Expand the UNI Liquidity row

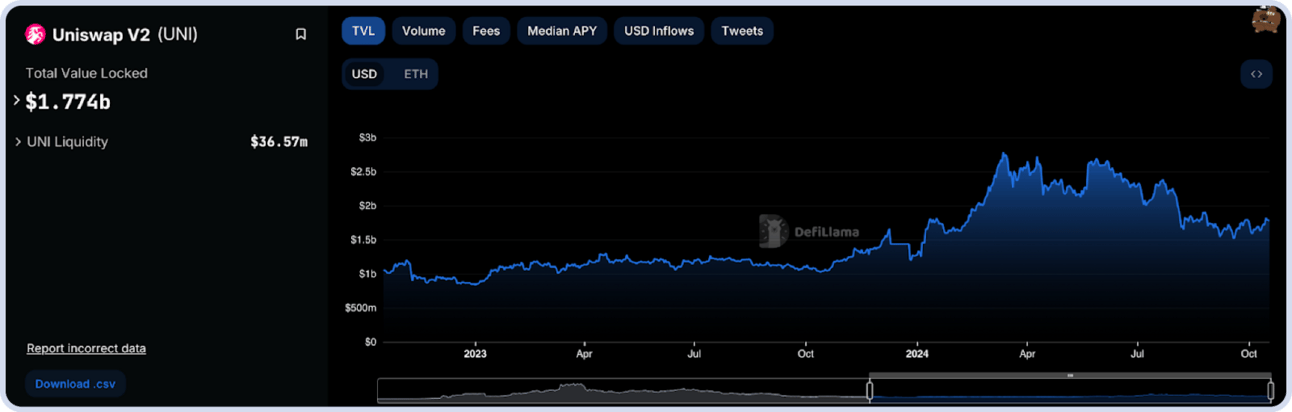(17, 142)
